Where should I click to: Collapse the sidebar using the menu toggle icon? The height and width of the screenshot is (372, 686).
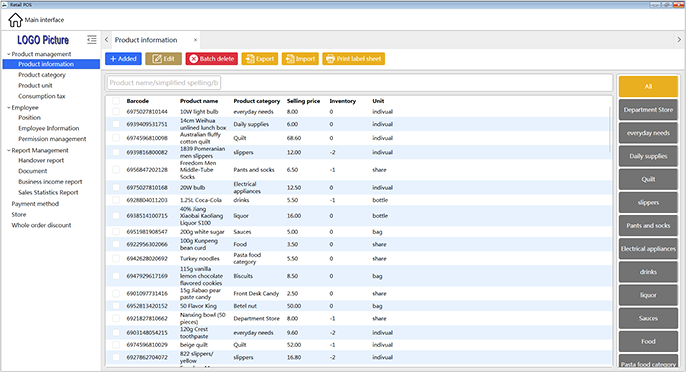[91, 40]
